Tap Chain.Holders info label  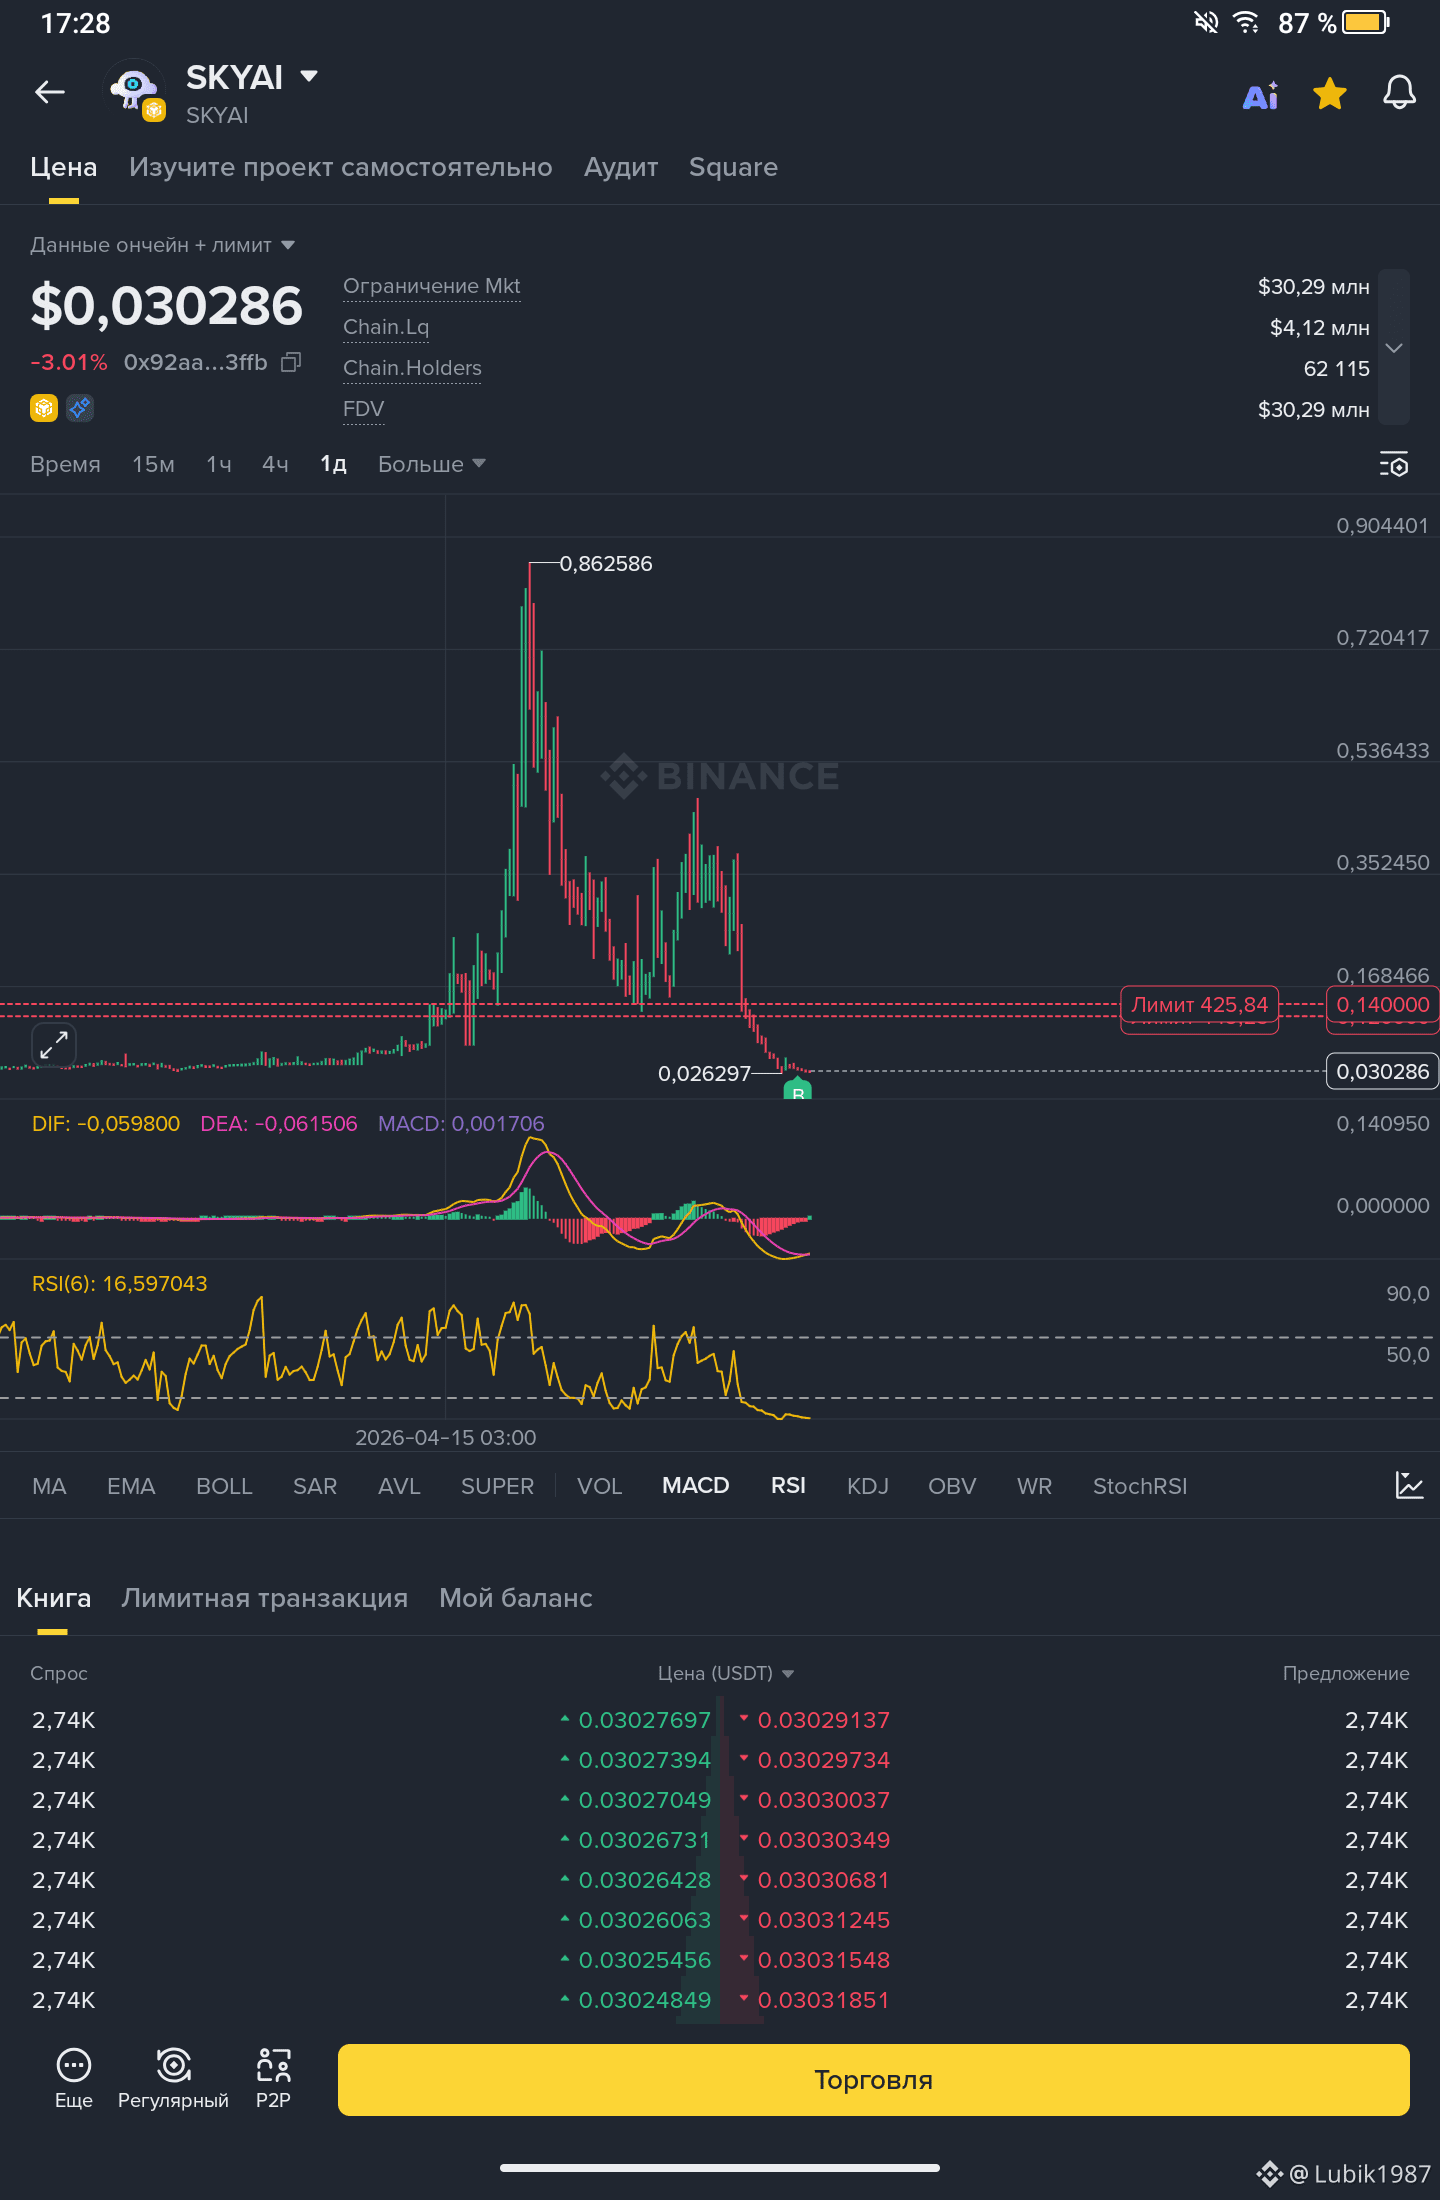coord(412,368)
